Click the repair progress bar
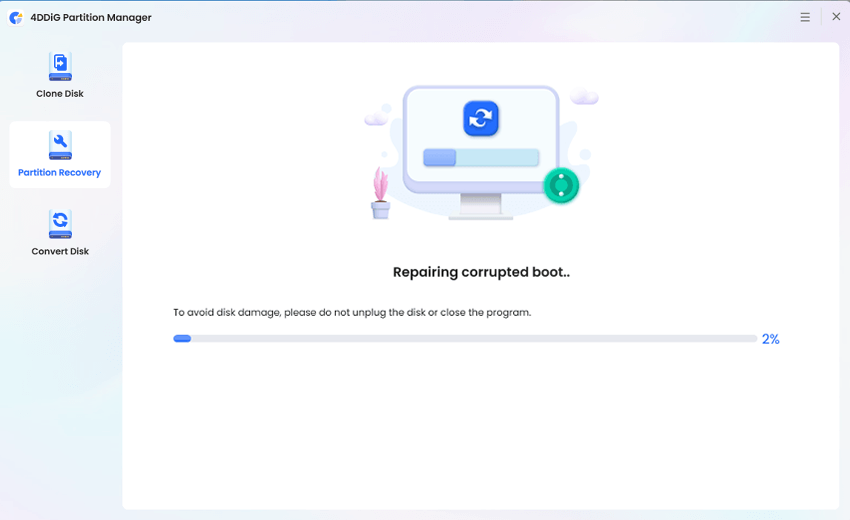The width and height of the screenshot is (850, 520). (465, 338)
